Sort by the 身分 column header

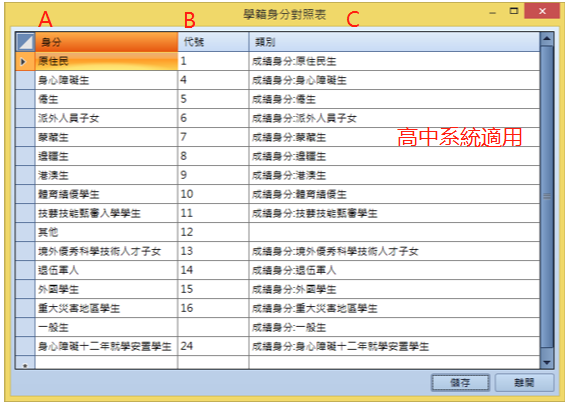pyautogui.click(x=106, y=42)
